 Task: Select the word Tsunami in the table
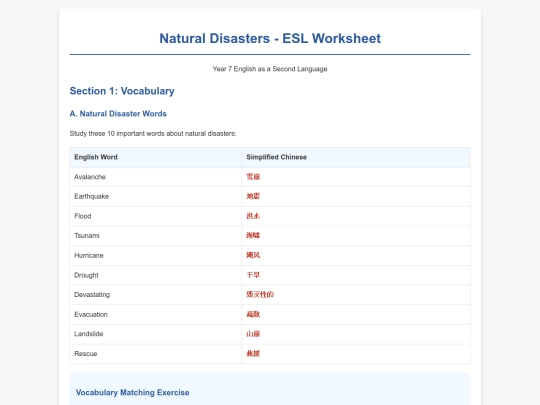point(87,236)
